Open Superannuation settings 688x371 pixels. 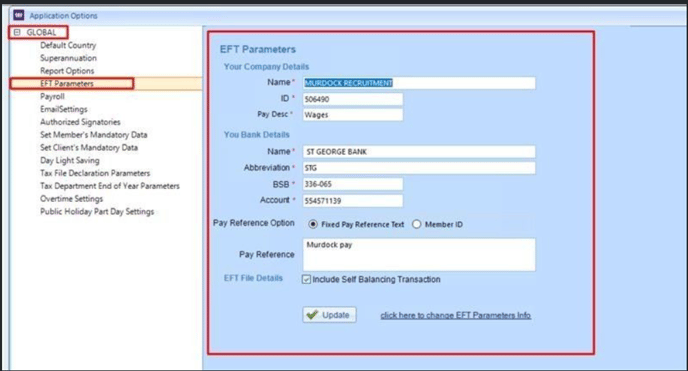click(x=68, y=58)
